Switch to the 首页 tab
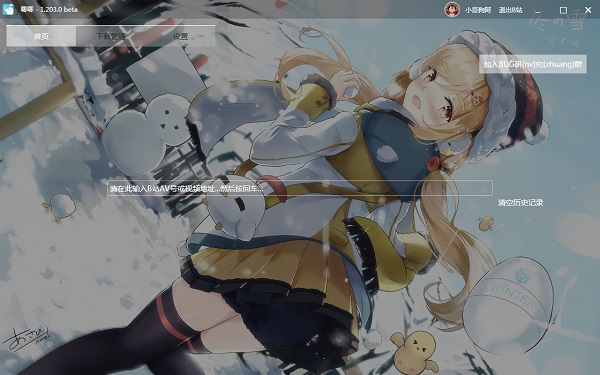The image size is (600, 375). point(41,36)
